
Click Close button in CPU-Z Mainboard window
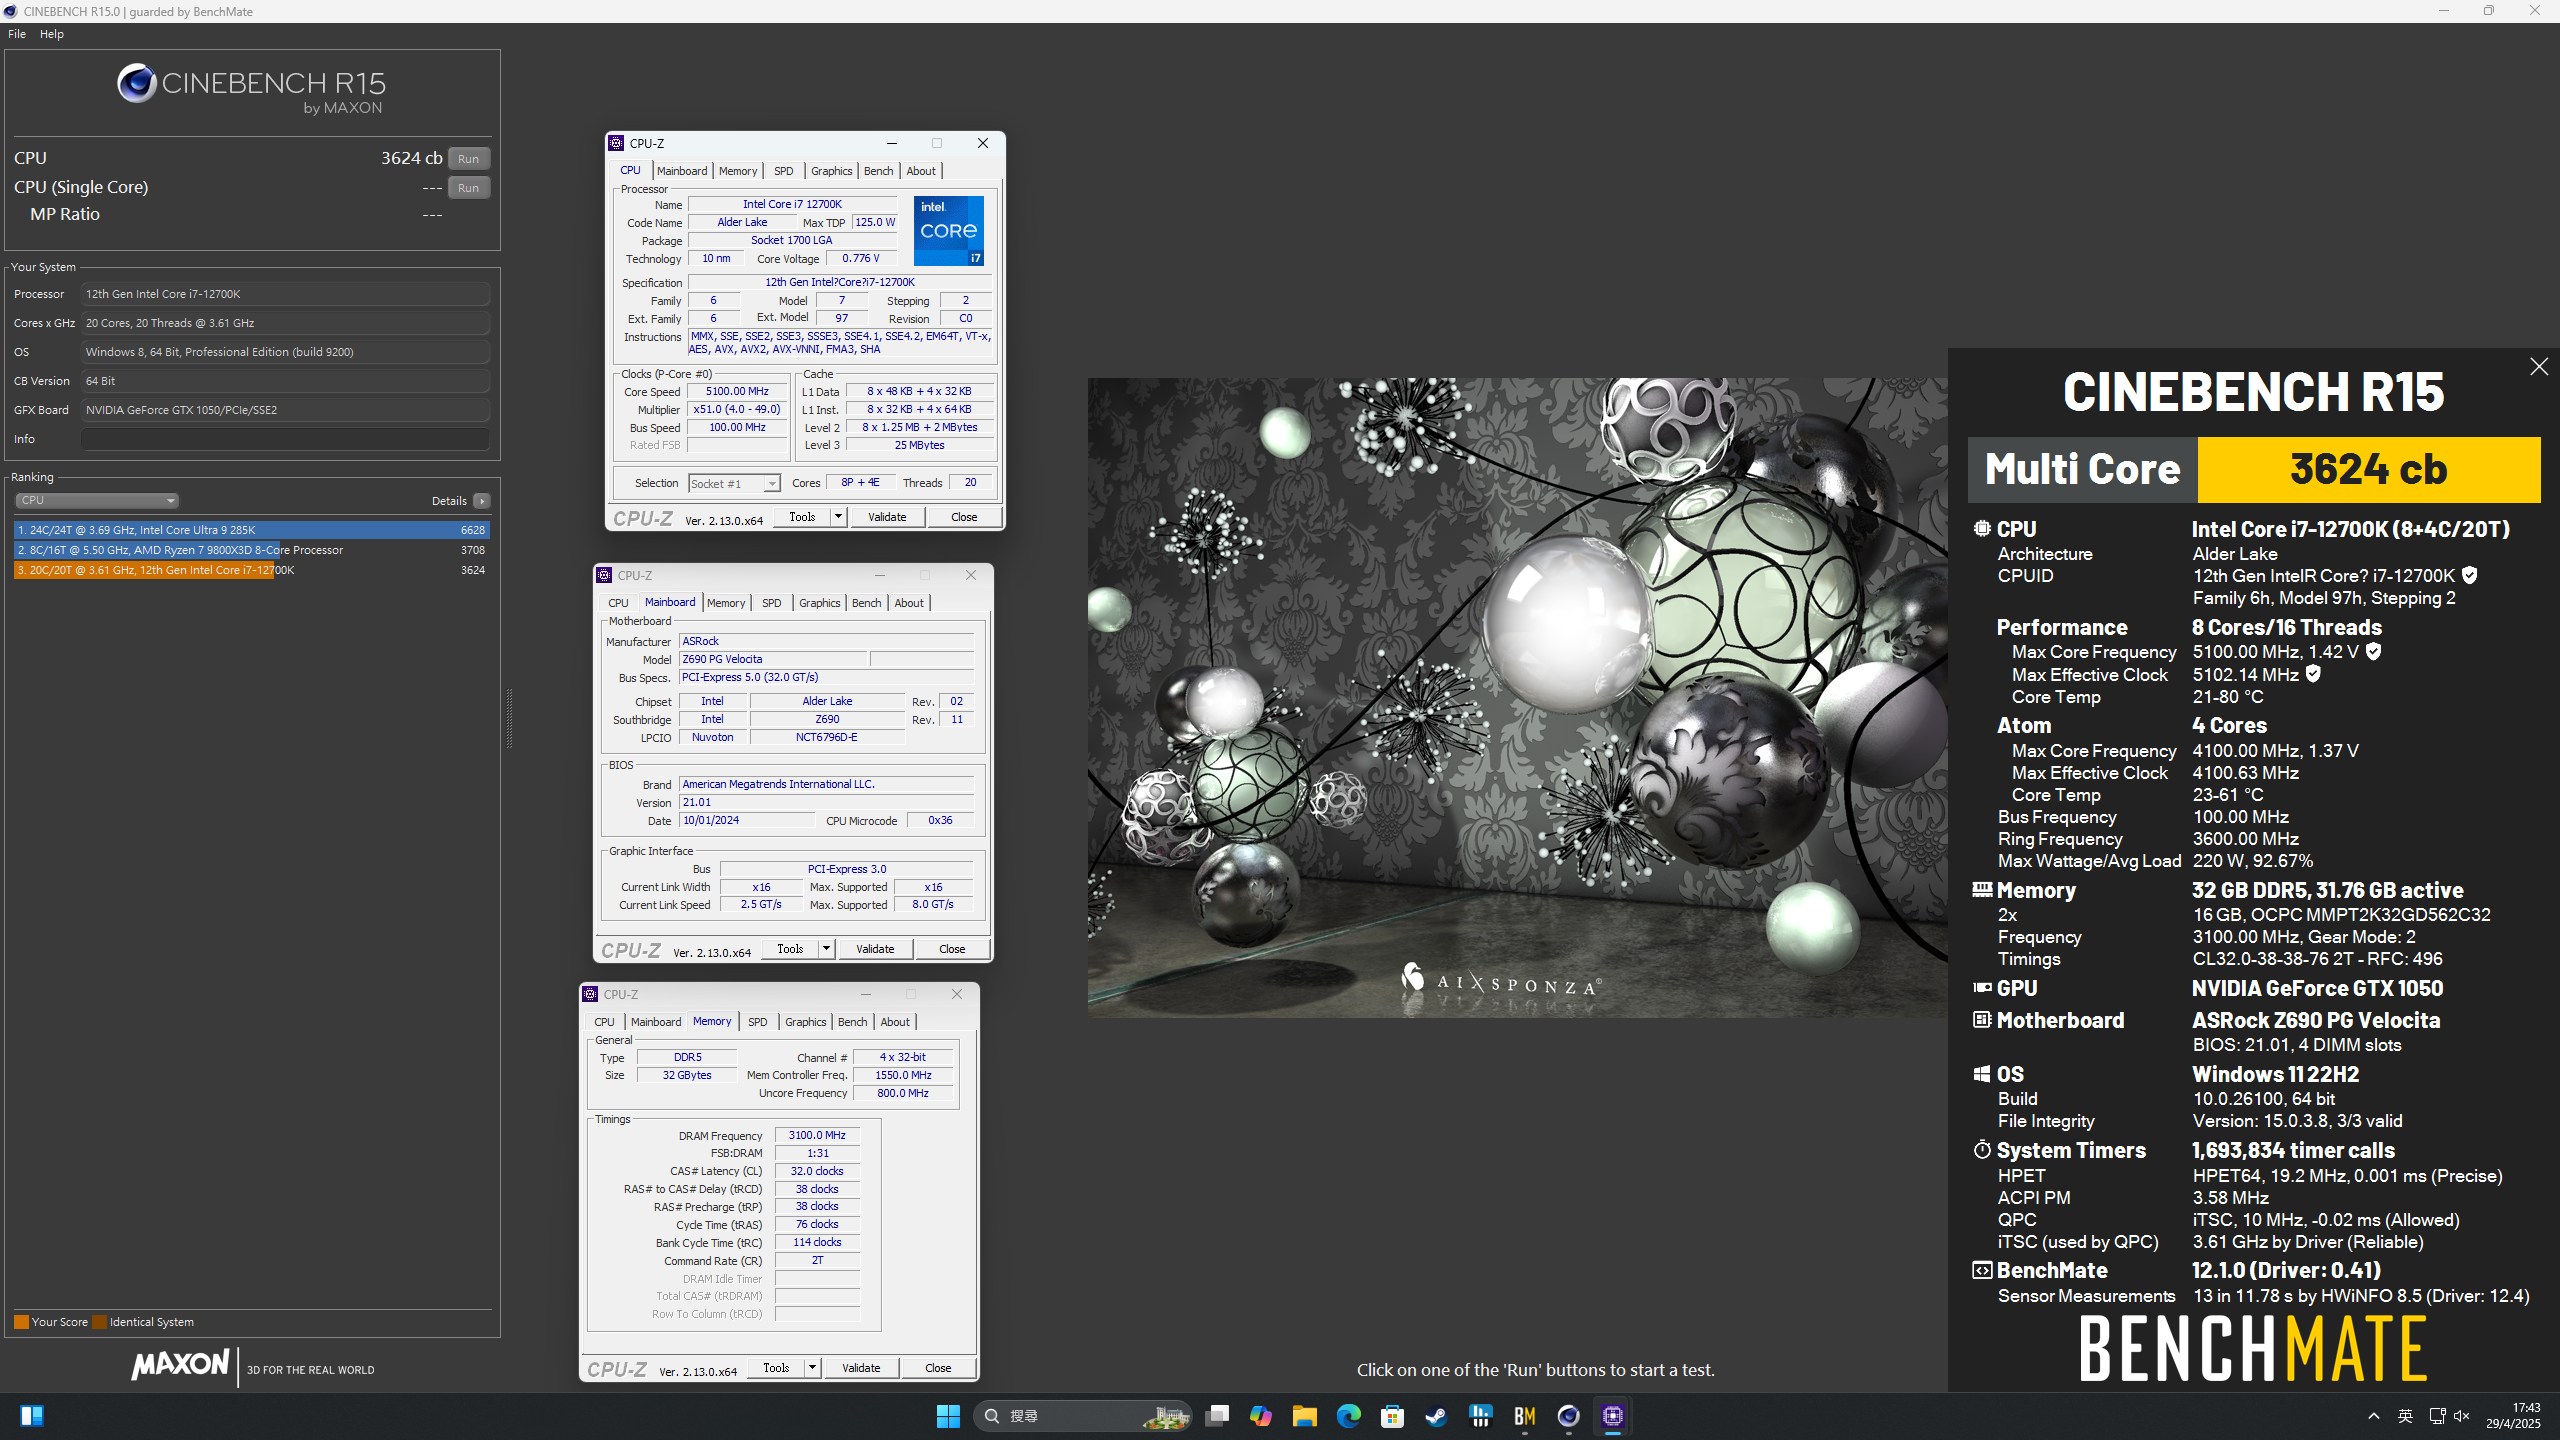pos(952,949)
